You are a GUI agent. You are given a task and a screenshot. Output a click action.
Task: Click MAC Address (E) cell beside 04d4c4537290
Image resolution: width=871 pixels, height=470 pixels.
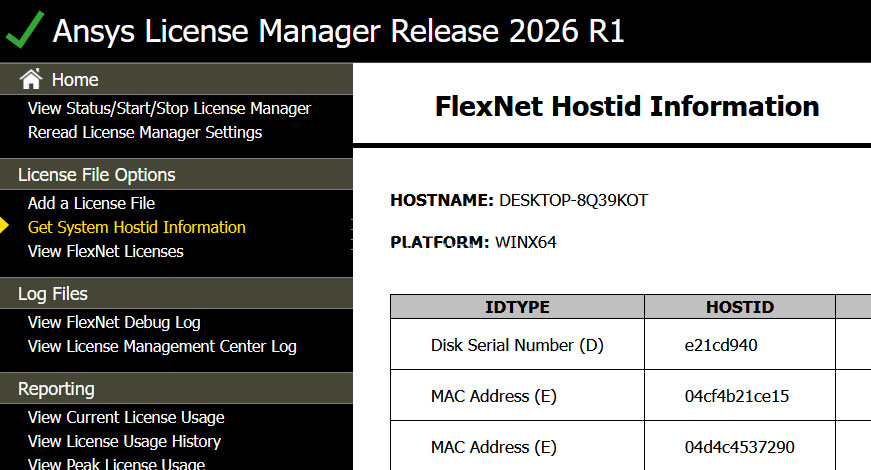(517, 446)
